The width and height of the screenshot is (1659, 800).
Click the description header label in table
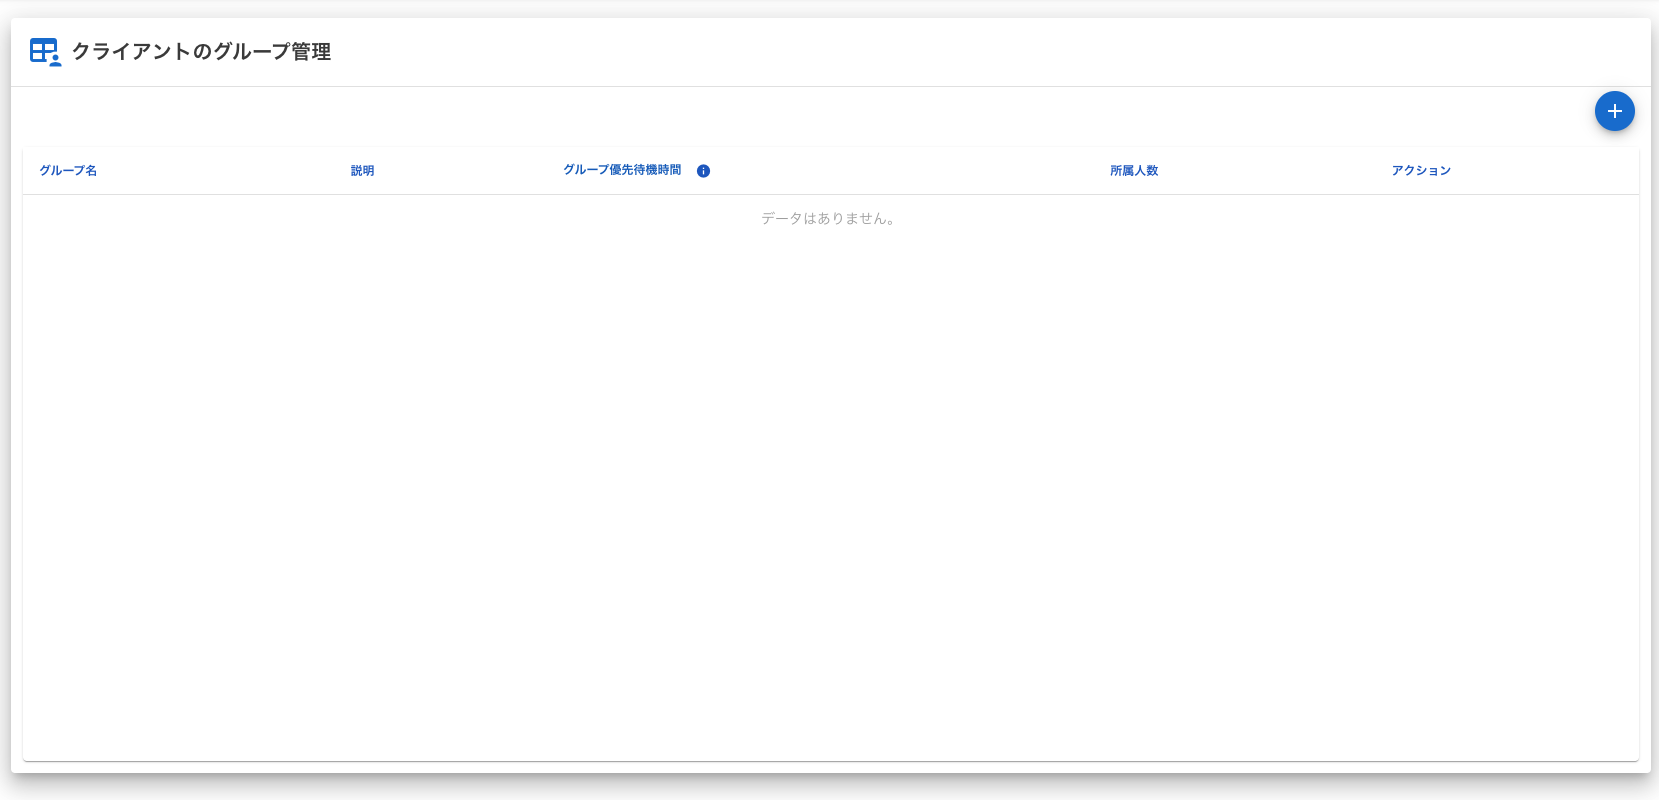(362, 171)
